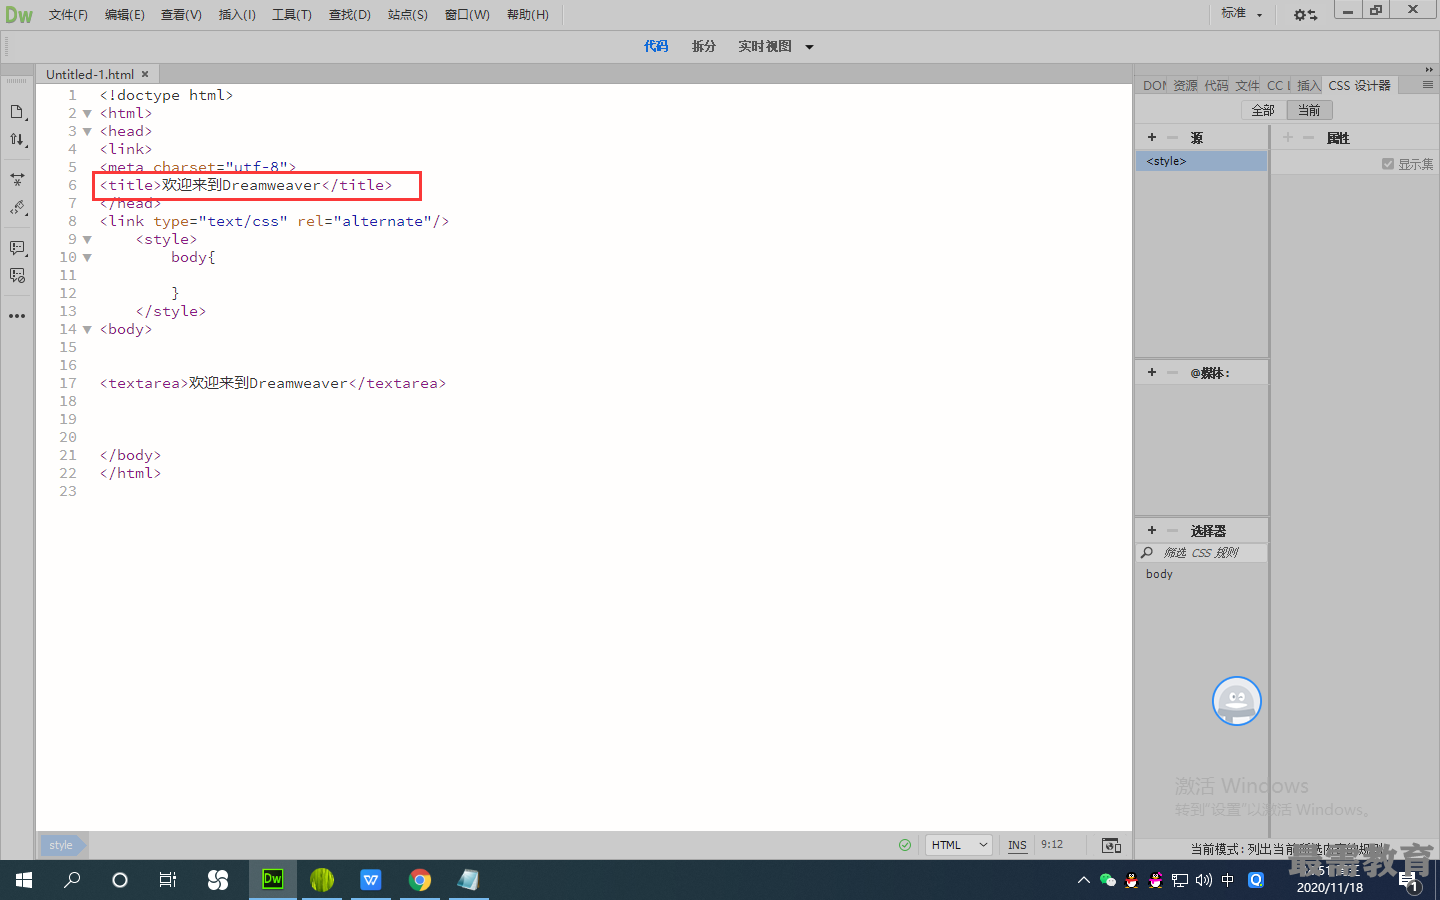1440x900 pixels.
Task: Click the remove comment icon
Action: 17,275
